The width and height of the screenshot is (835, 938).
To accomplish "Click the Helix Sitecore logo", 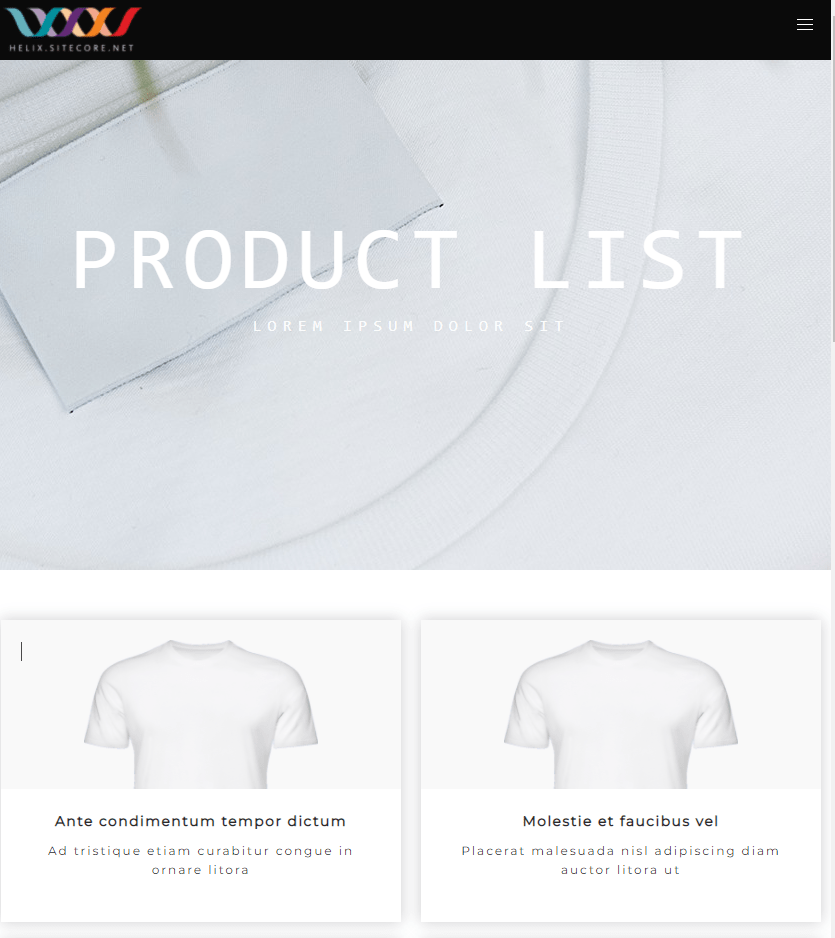I will [x=73, y=29].
